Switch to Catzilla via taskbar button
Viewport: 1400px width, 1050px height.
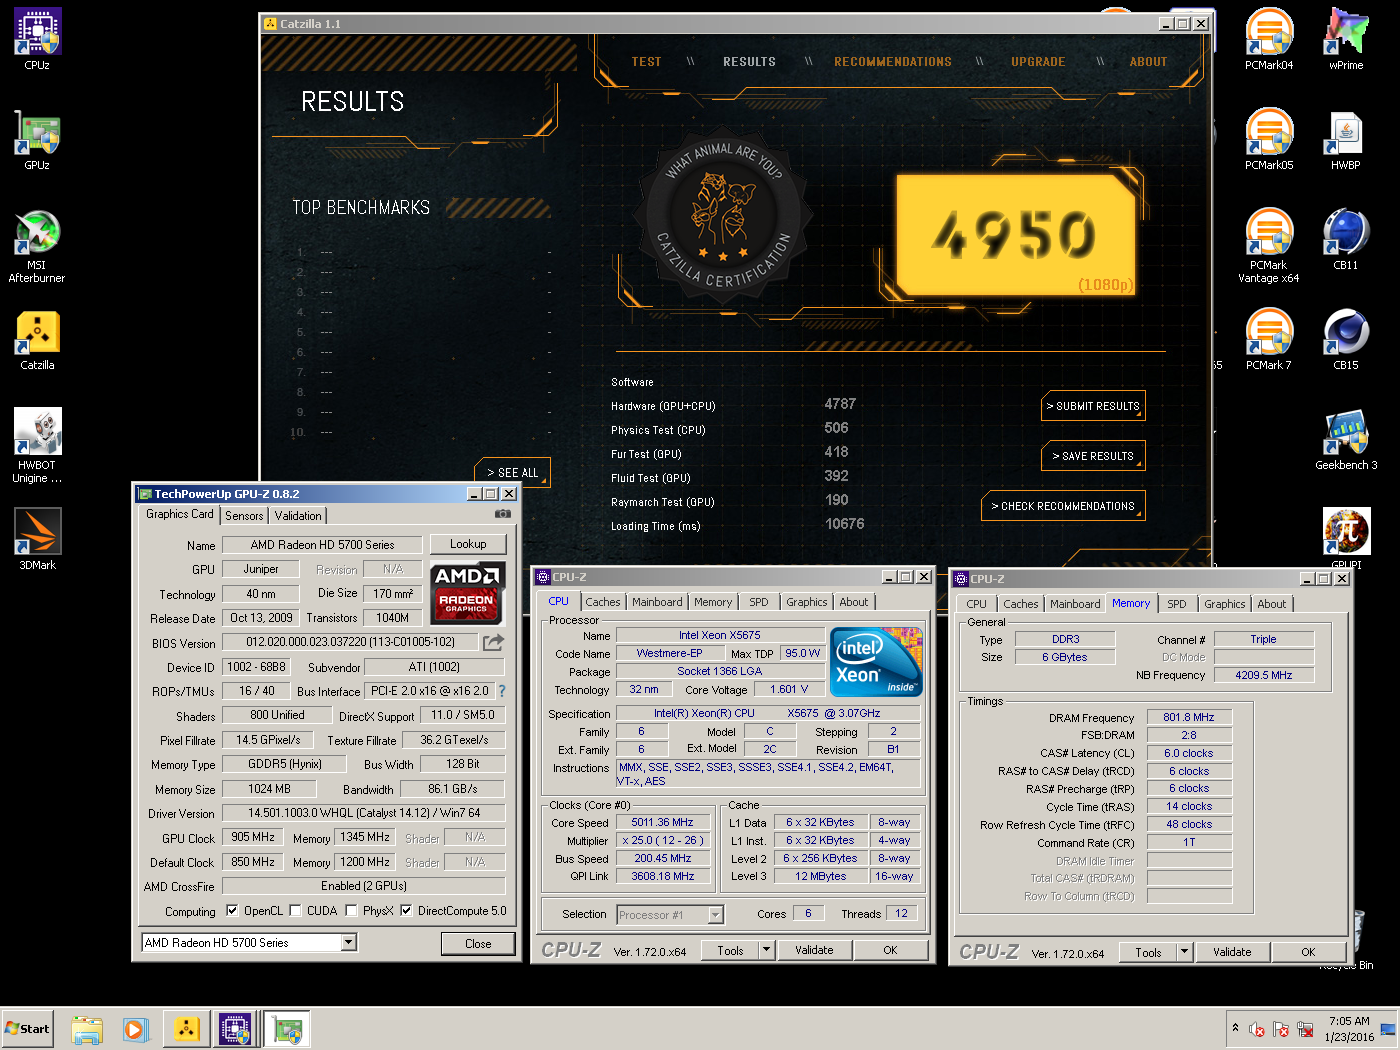[186, 1029]
